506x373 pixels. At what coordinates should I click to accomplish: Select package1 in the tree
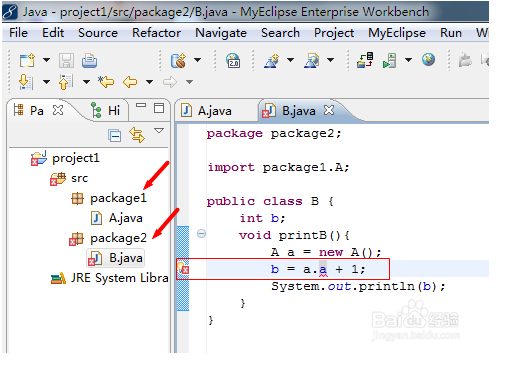[109, 198]
